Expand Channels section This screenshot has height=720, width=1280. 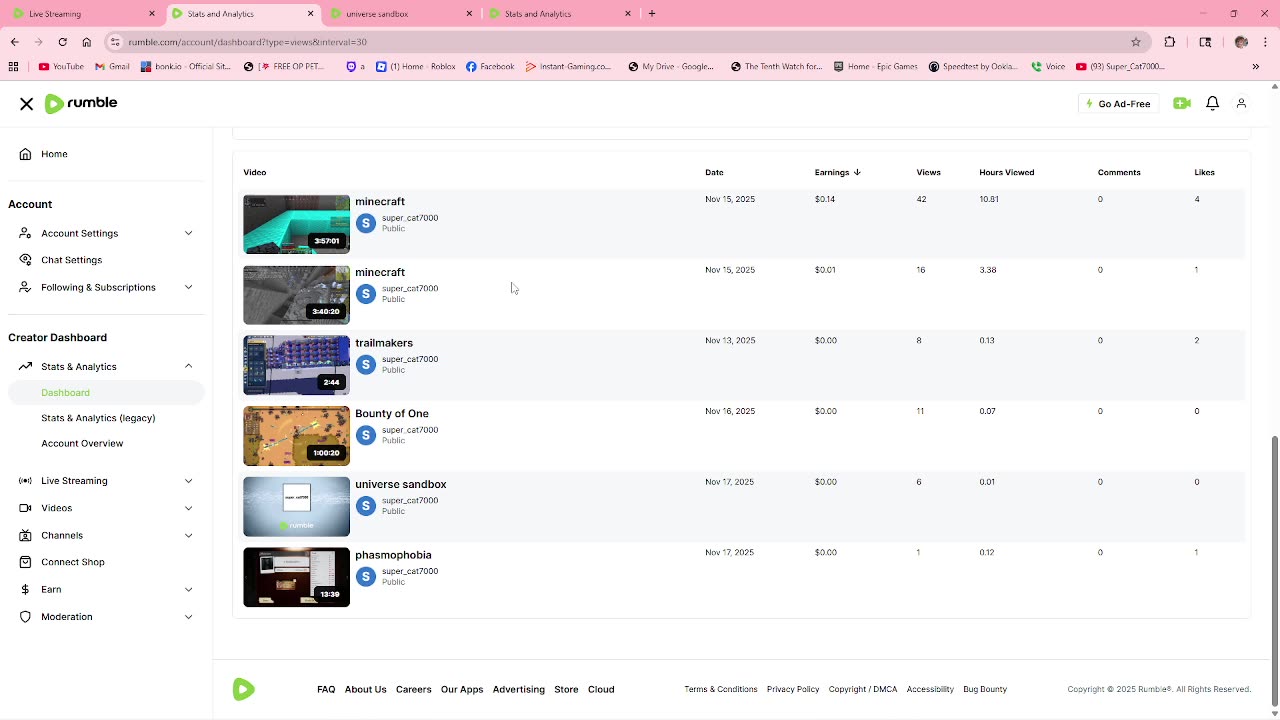click(x=106, y=535)
